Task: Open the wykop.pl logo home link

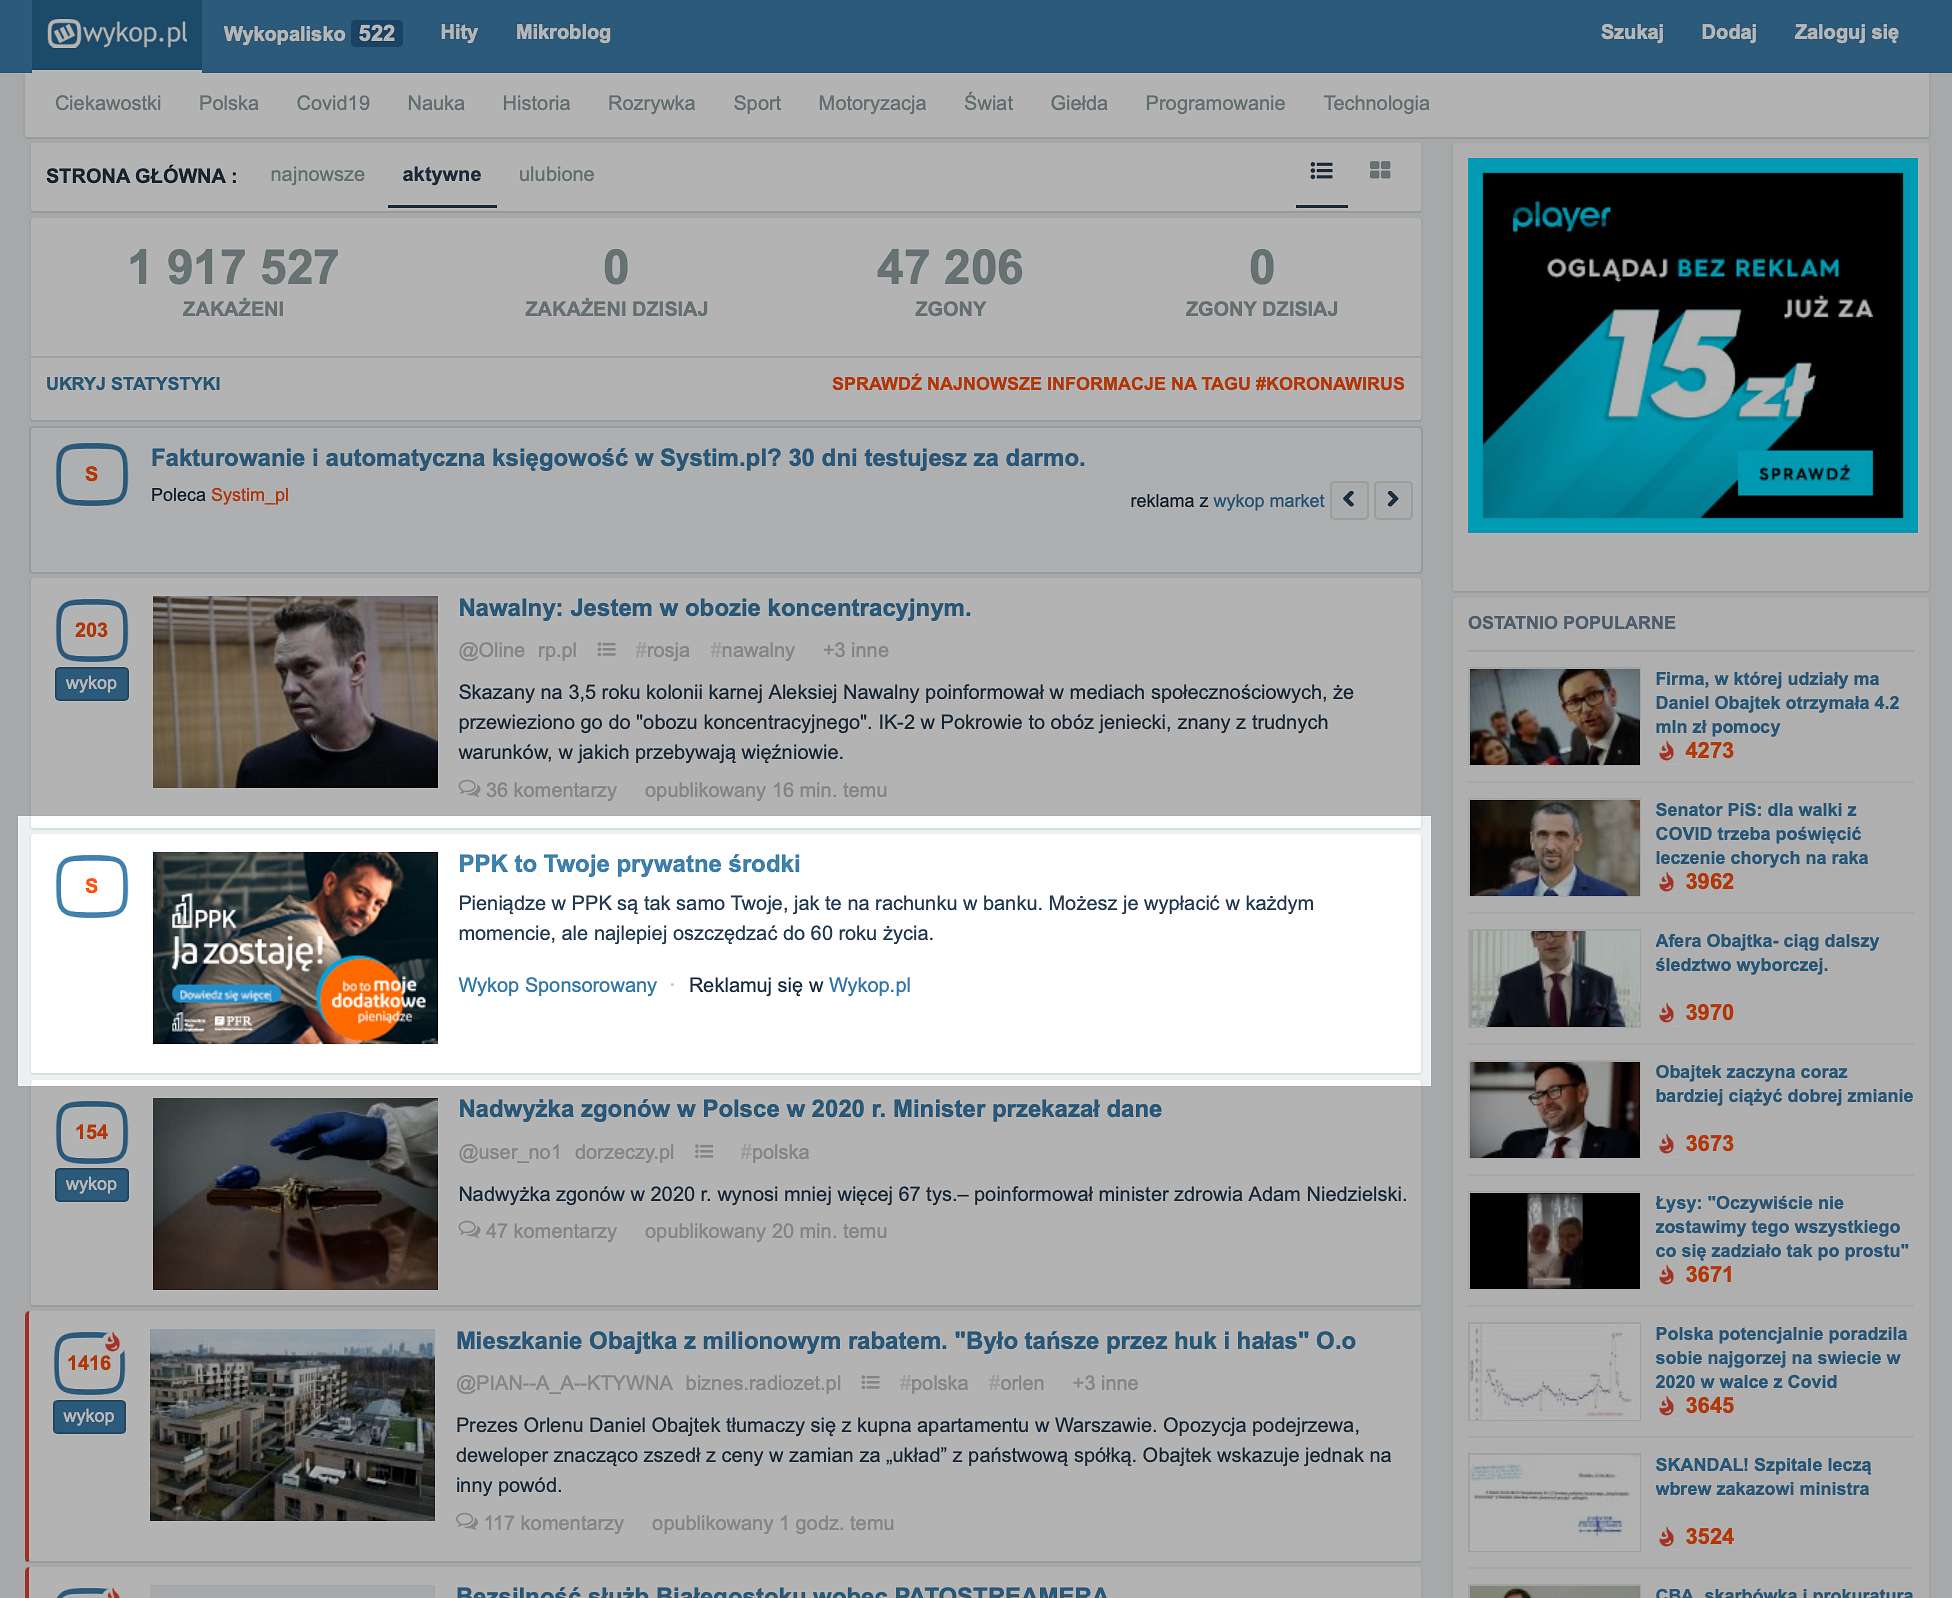Action: (117, 34)
